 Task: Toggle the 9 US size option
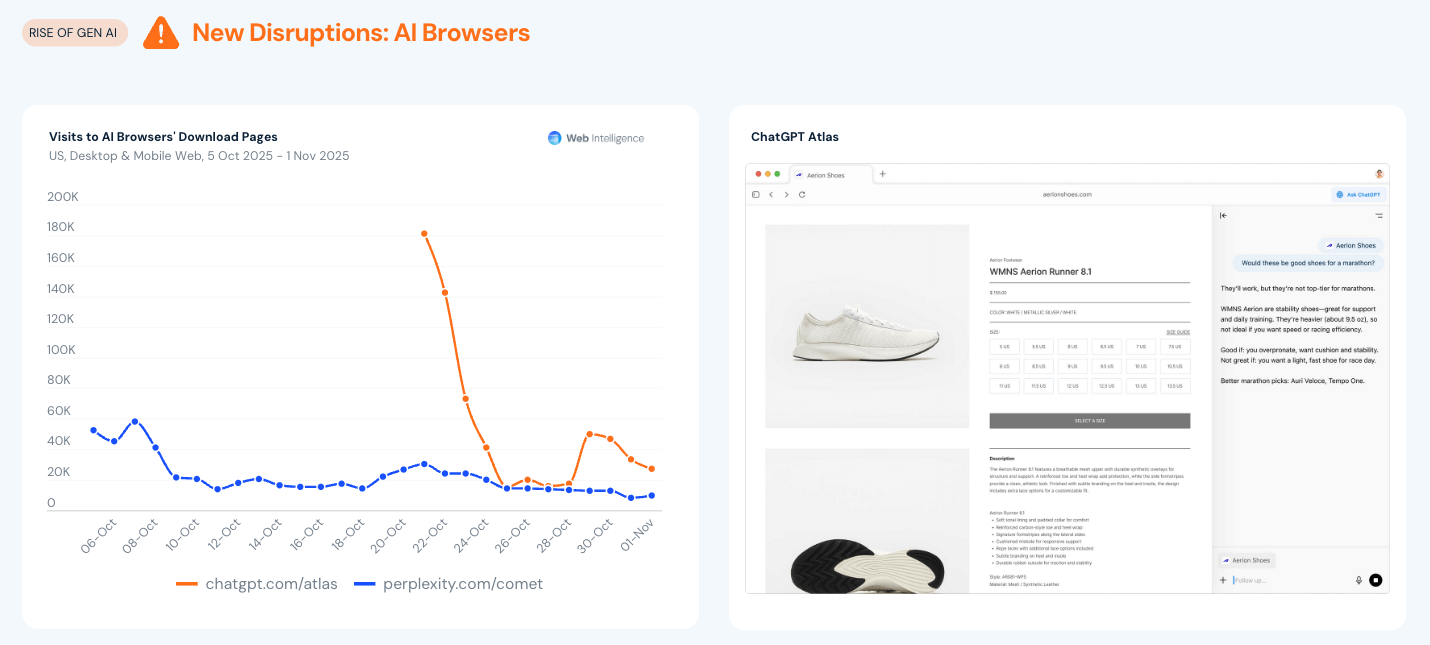[1072, 366]
